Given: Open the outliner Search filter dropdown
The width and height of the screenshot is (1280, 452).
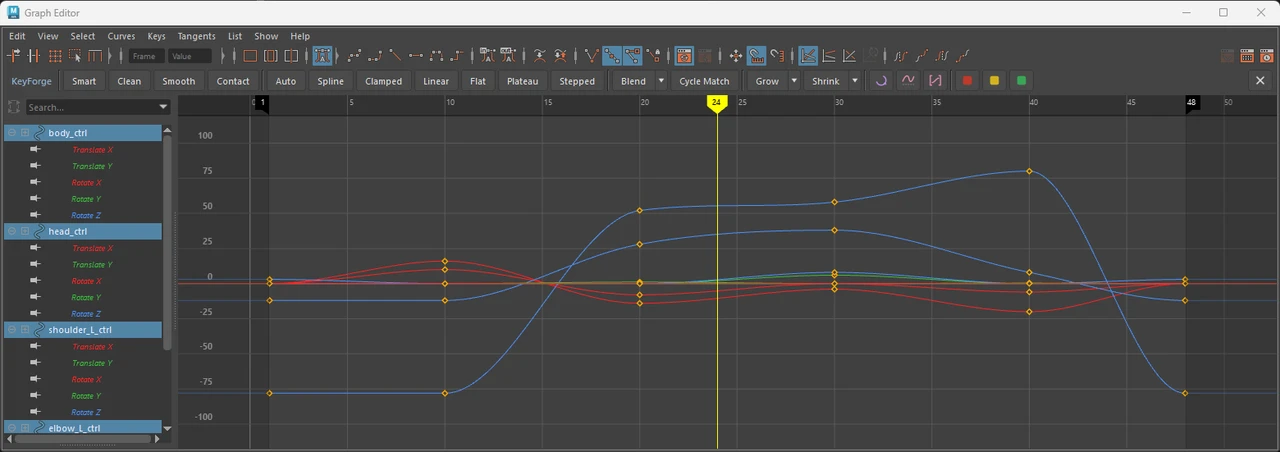Looking at the screenshot, I should coord(163,107).
